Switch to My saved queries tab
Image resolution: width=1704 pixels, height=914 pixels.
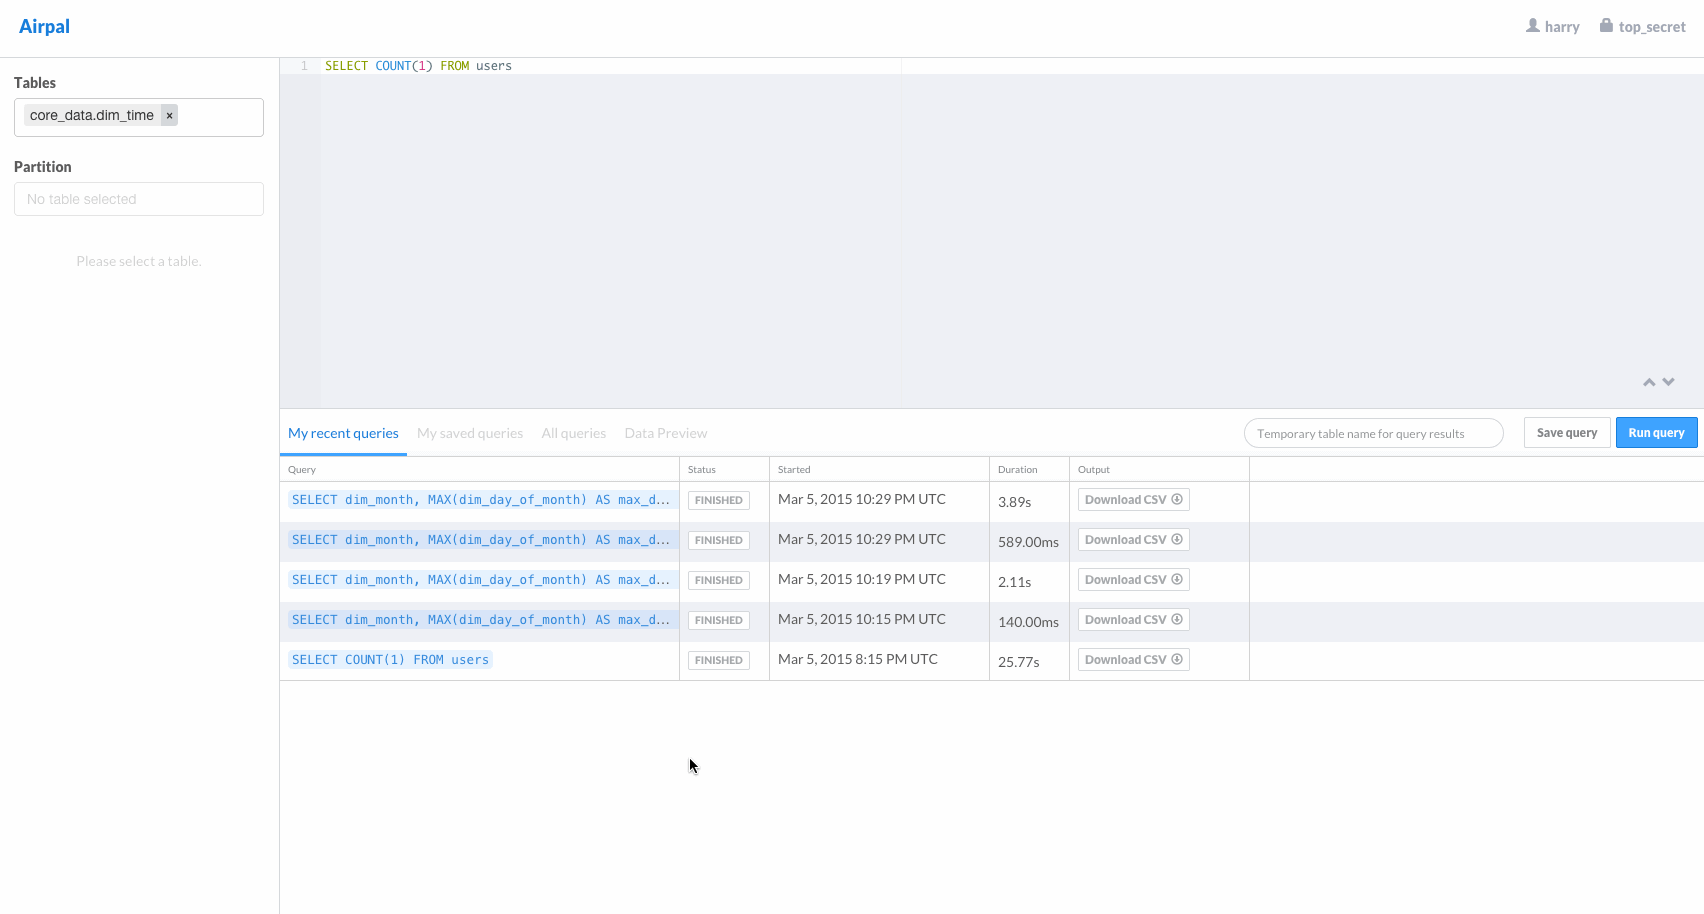tap(470, 433)
